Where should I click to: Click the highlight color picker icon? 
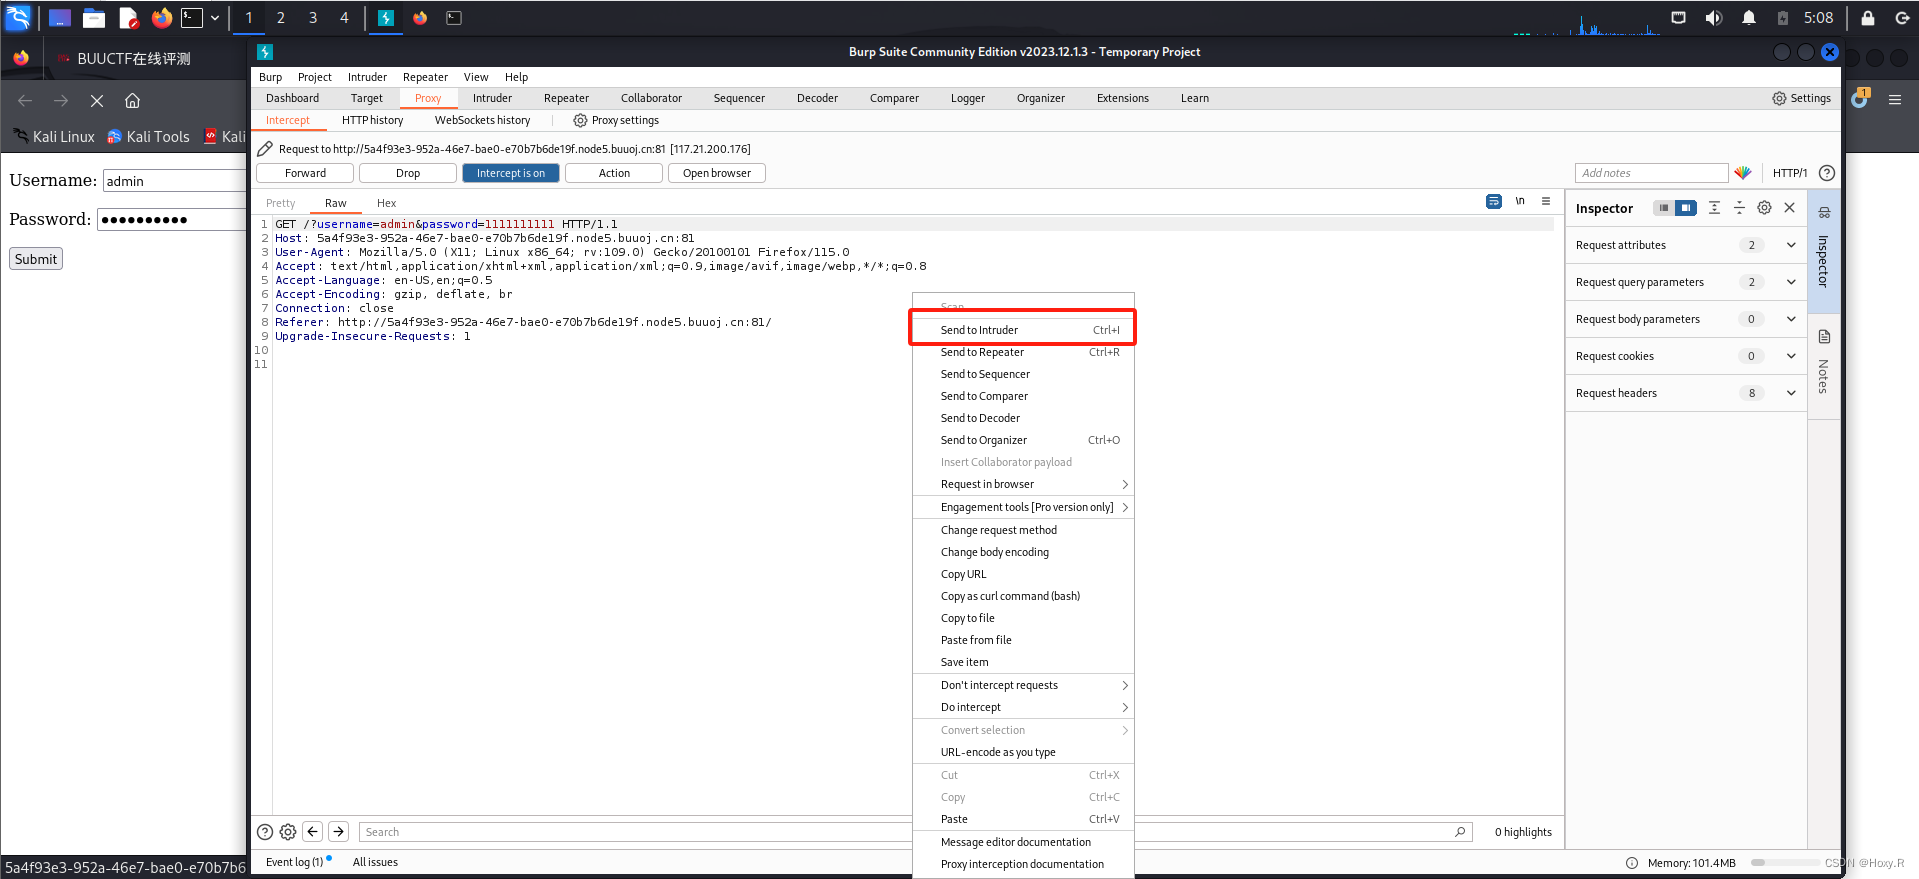coord(1743,173)
